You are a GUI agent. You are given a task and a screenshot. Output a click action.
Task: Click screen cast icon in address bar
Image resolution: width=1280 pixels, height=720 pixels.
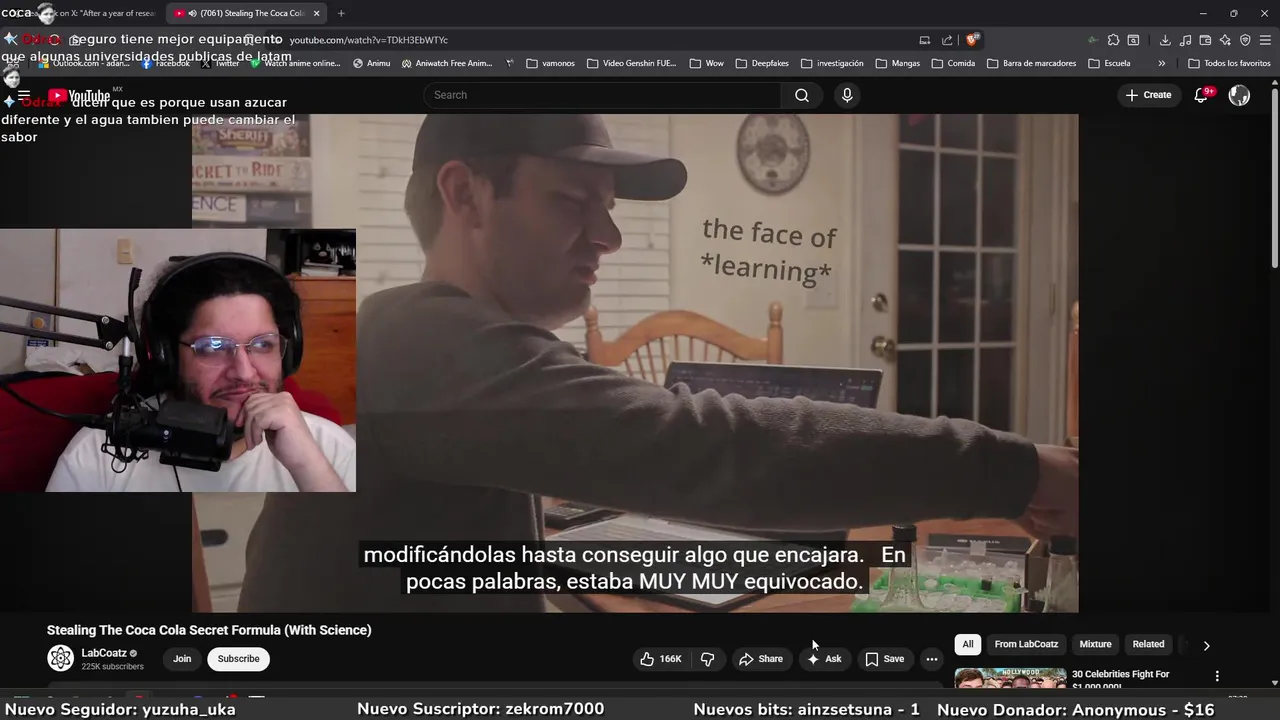(925, 40)
